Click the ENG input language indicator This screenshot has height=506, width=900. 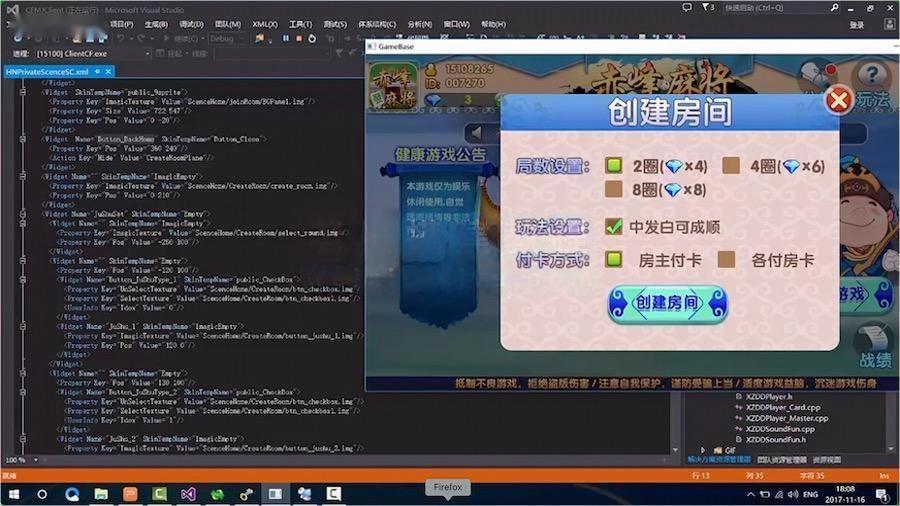(810, 494)
